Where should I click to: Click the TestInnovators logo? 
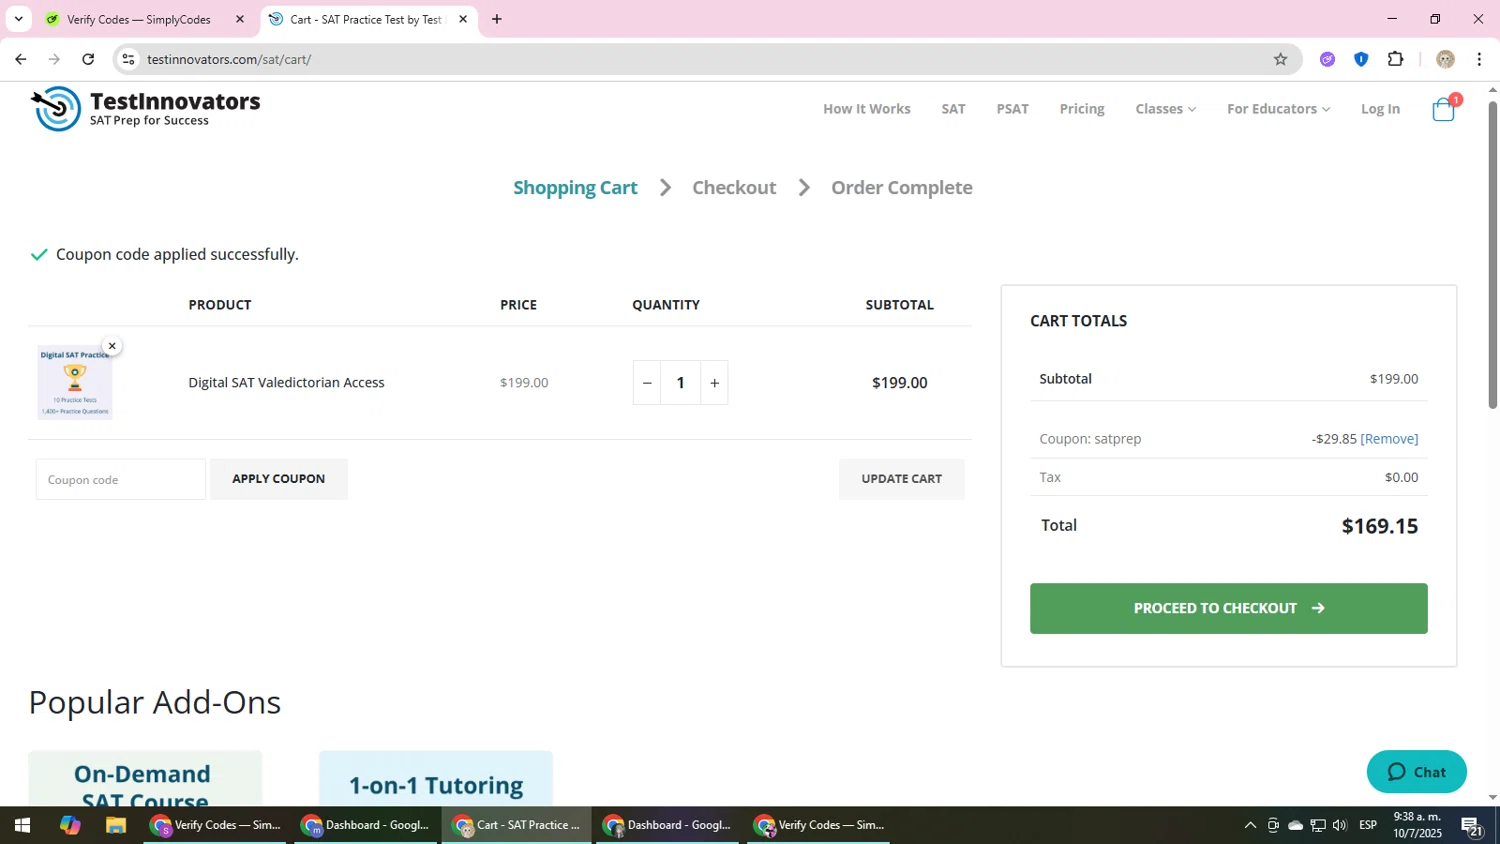click(146, 108)
